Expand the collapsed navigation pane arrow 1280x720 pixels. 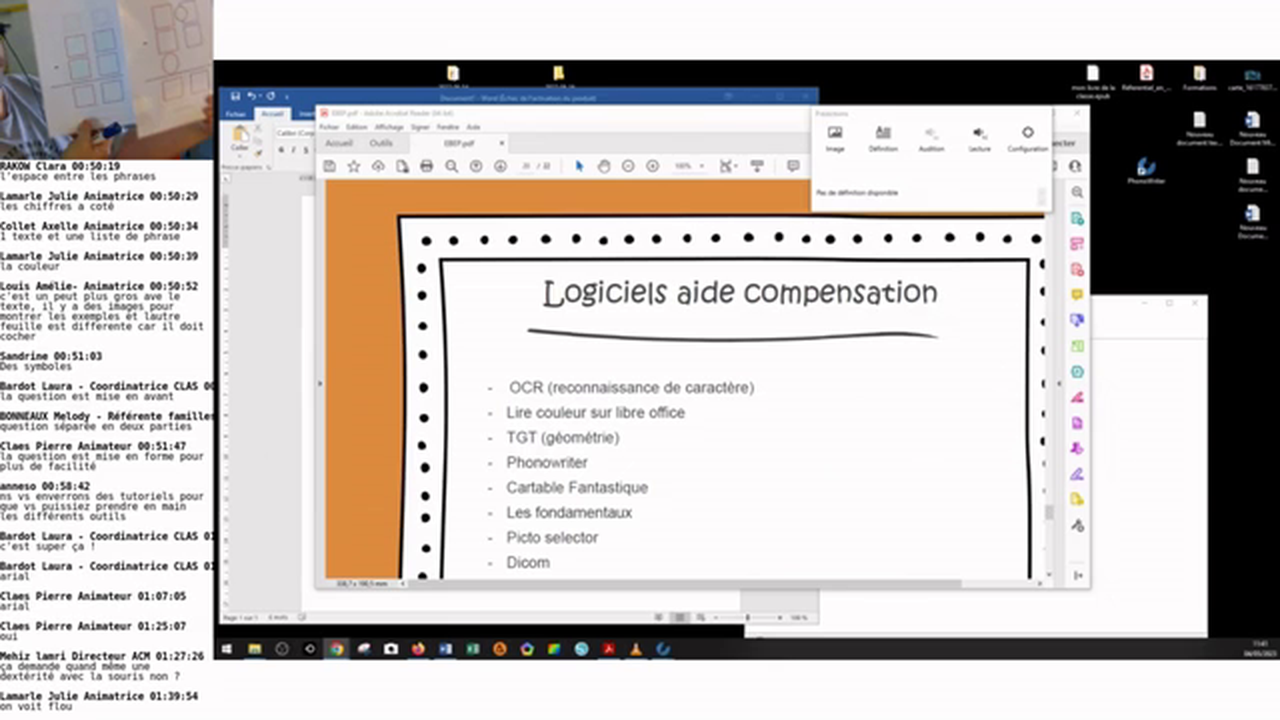(319, 383)
